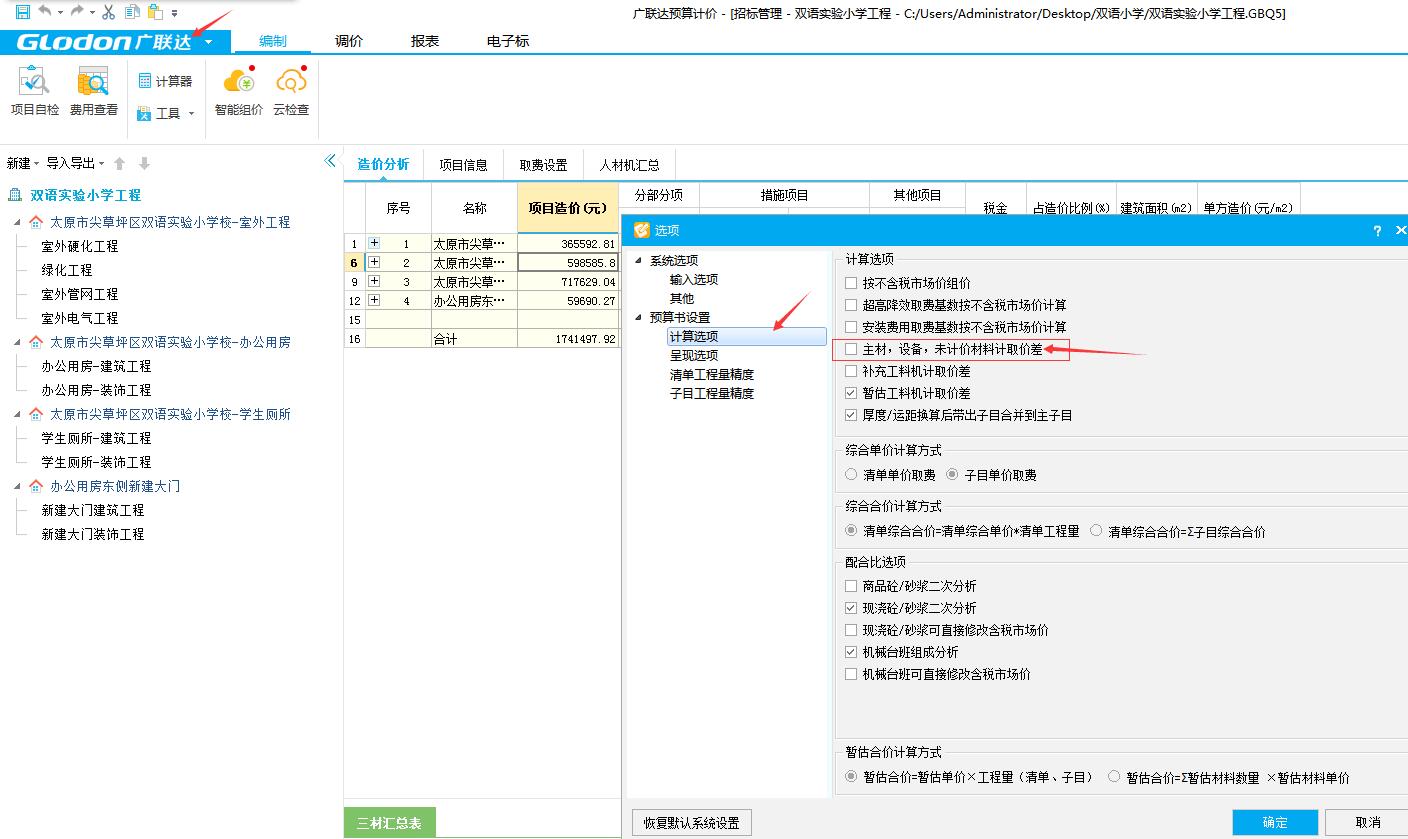The width and height of the screenshot is (1408, 839).
Task: Open the Glodon 广联达 main menu dropdown
Action: [x=208, y=42]
